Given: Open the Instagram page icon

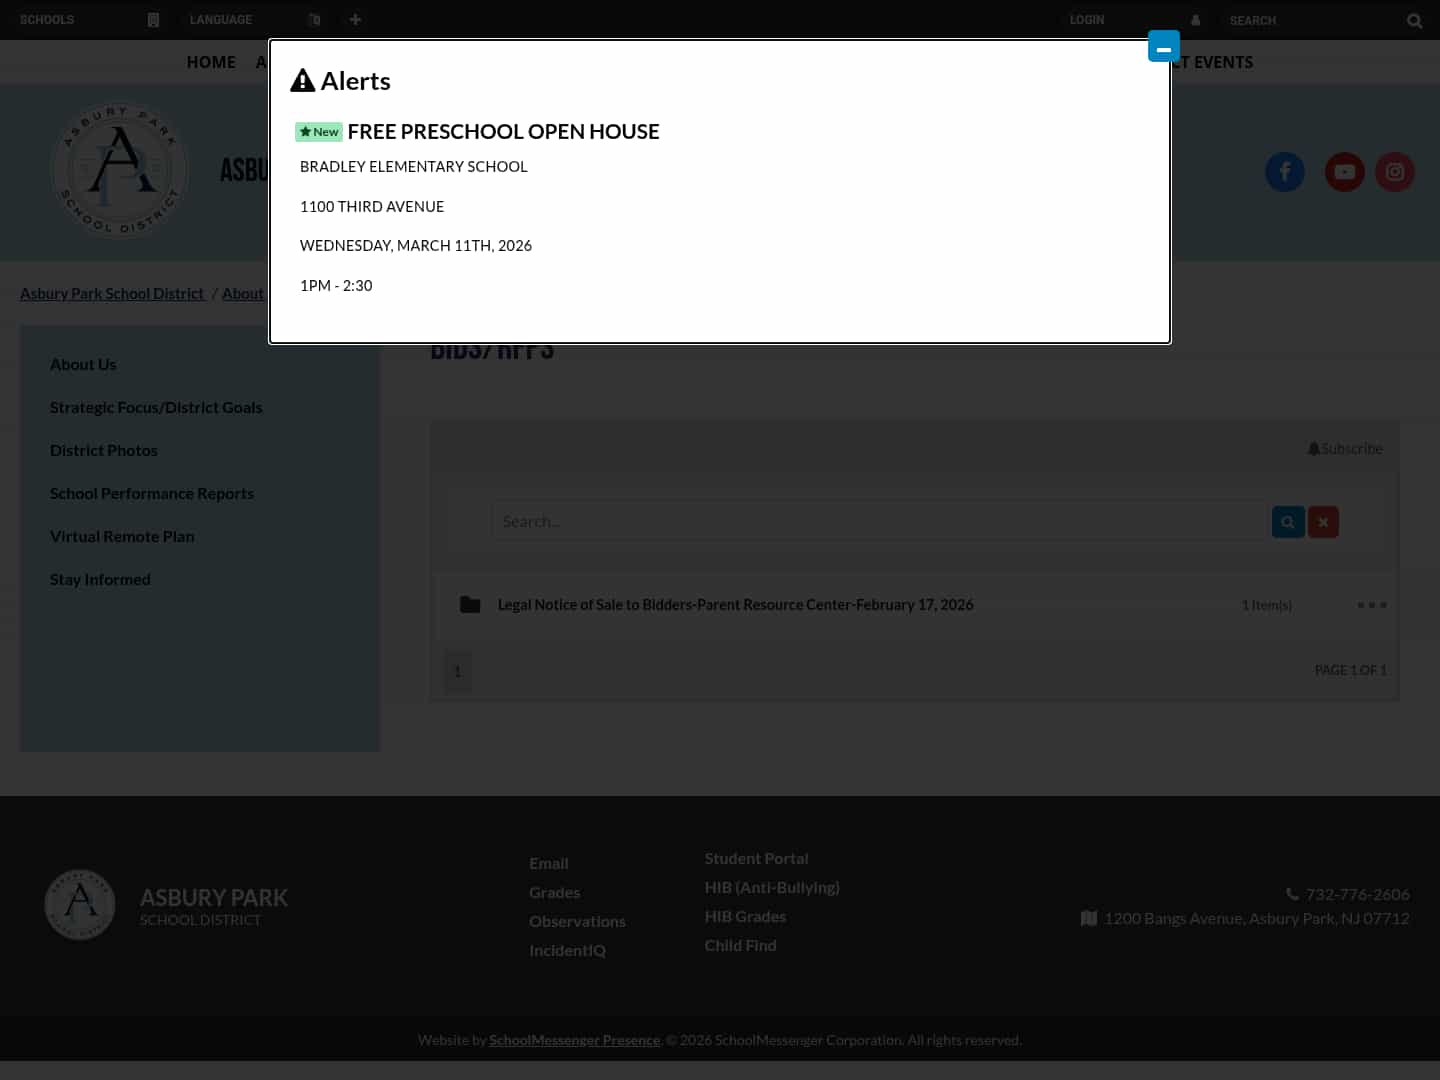Looking at the screenshot, I should [1395, 172].
